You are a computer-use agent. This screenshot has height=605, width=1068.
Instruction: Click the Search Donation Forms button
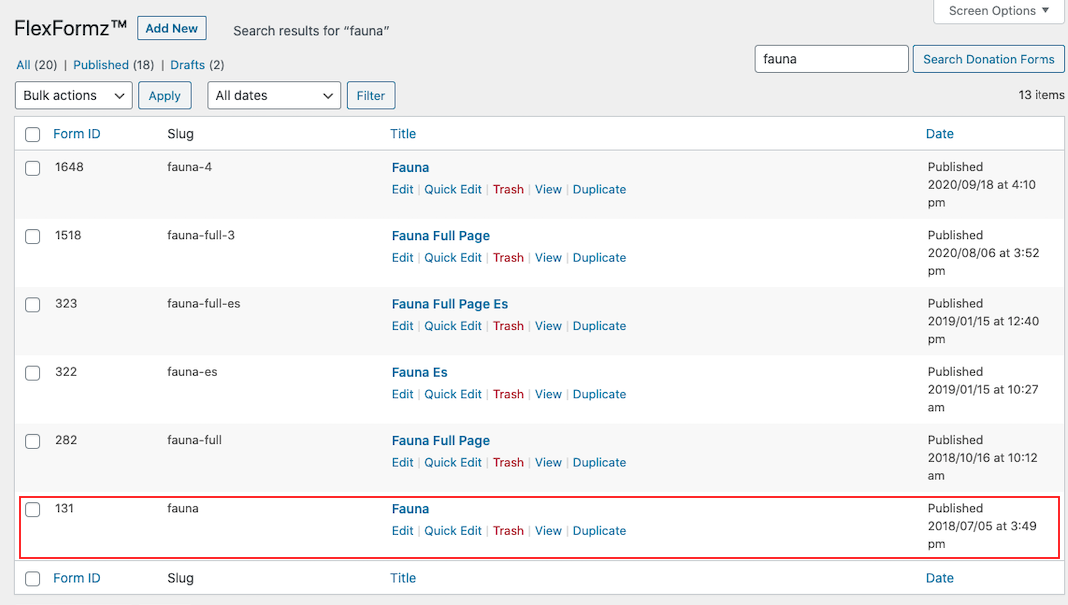pyautogui.click(x=988, y=59)
